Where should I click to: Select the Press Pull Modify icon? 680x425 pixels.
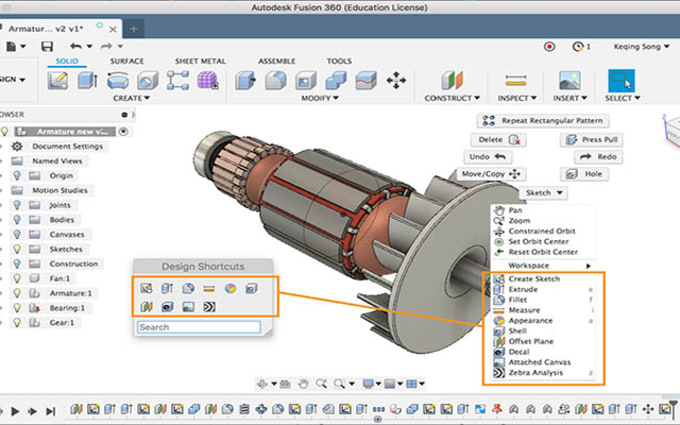245,80
